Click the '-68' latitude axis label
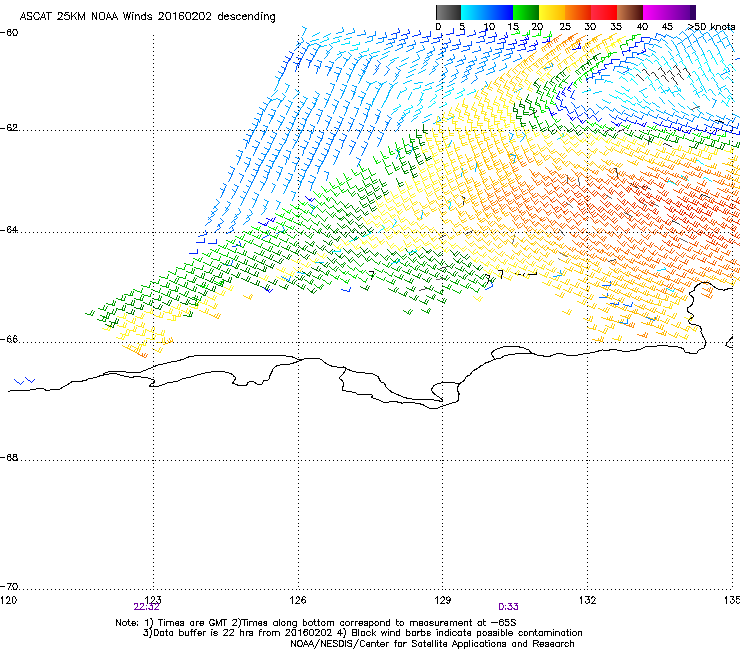This screenshot has height=650, width=740. tap(9, 457)
